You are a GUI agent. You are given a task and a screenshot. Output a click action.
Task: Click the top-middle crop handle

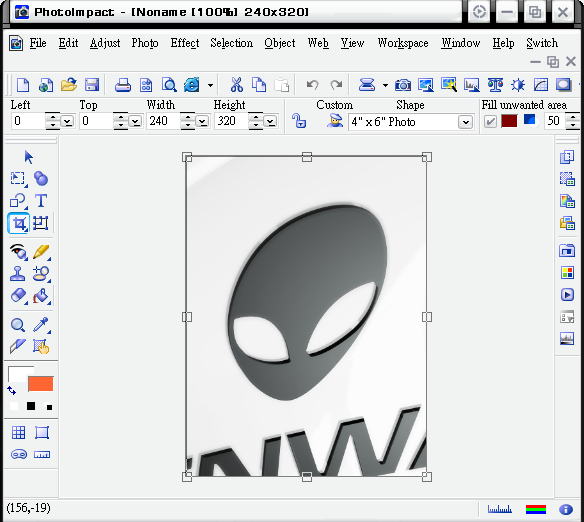pyautogui.click(x=307, y=157)
